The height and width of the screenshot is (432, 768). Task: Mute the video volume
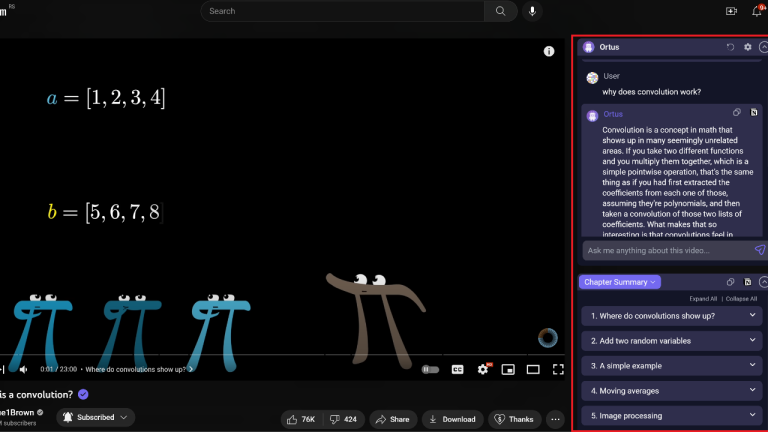[x=23, y=369]
